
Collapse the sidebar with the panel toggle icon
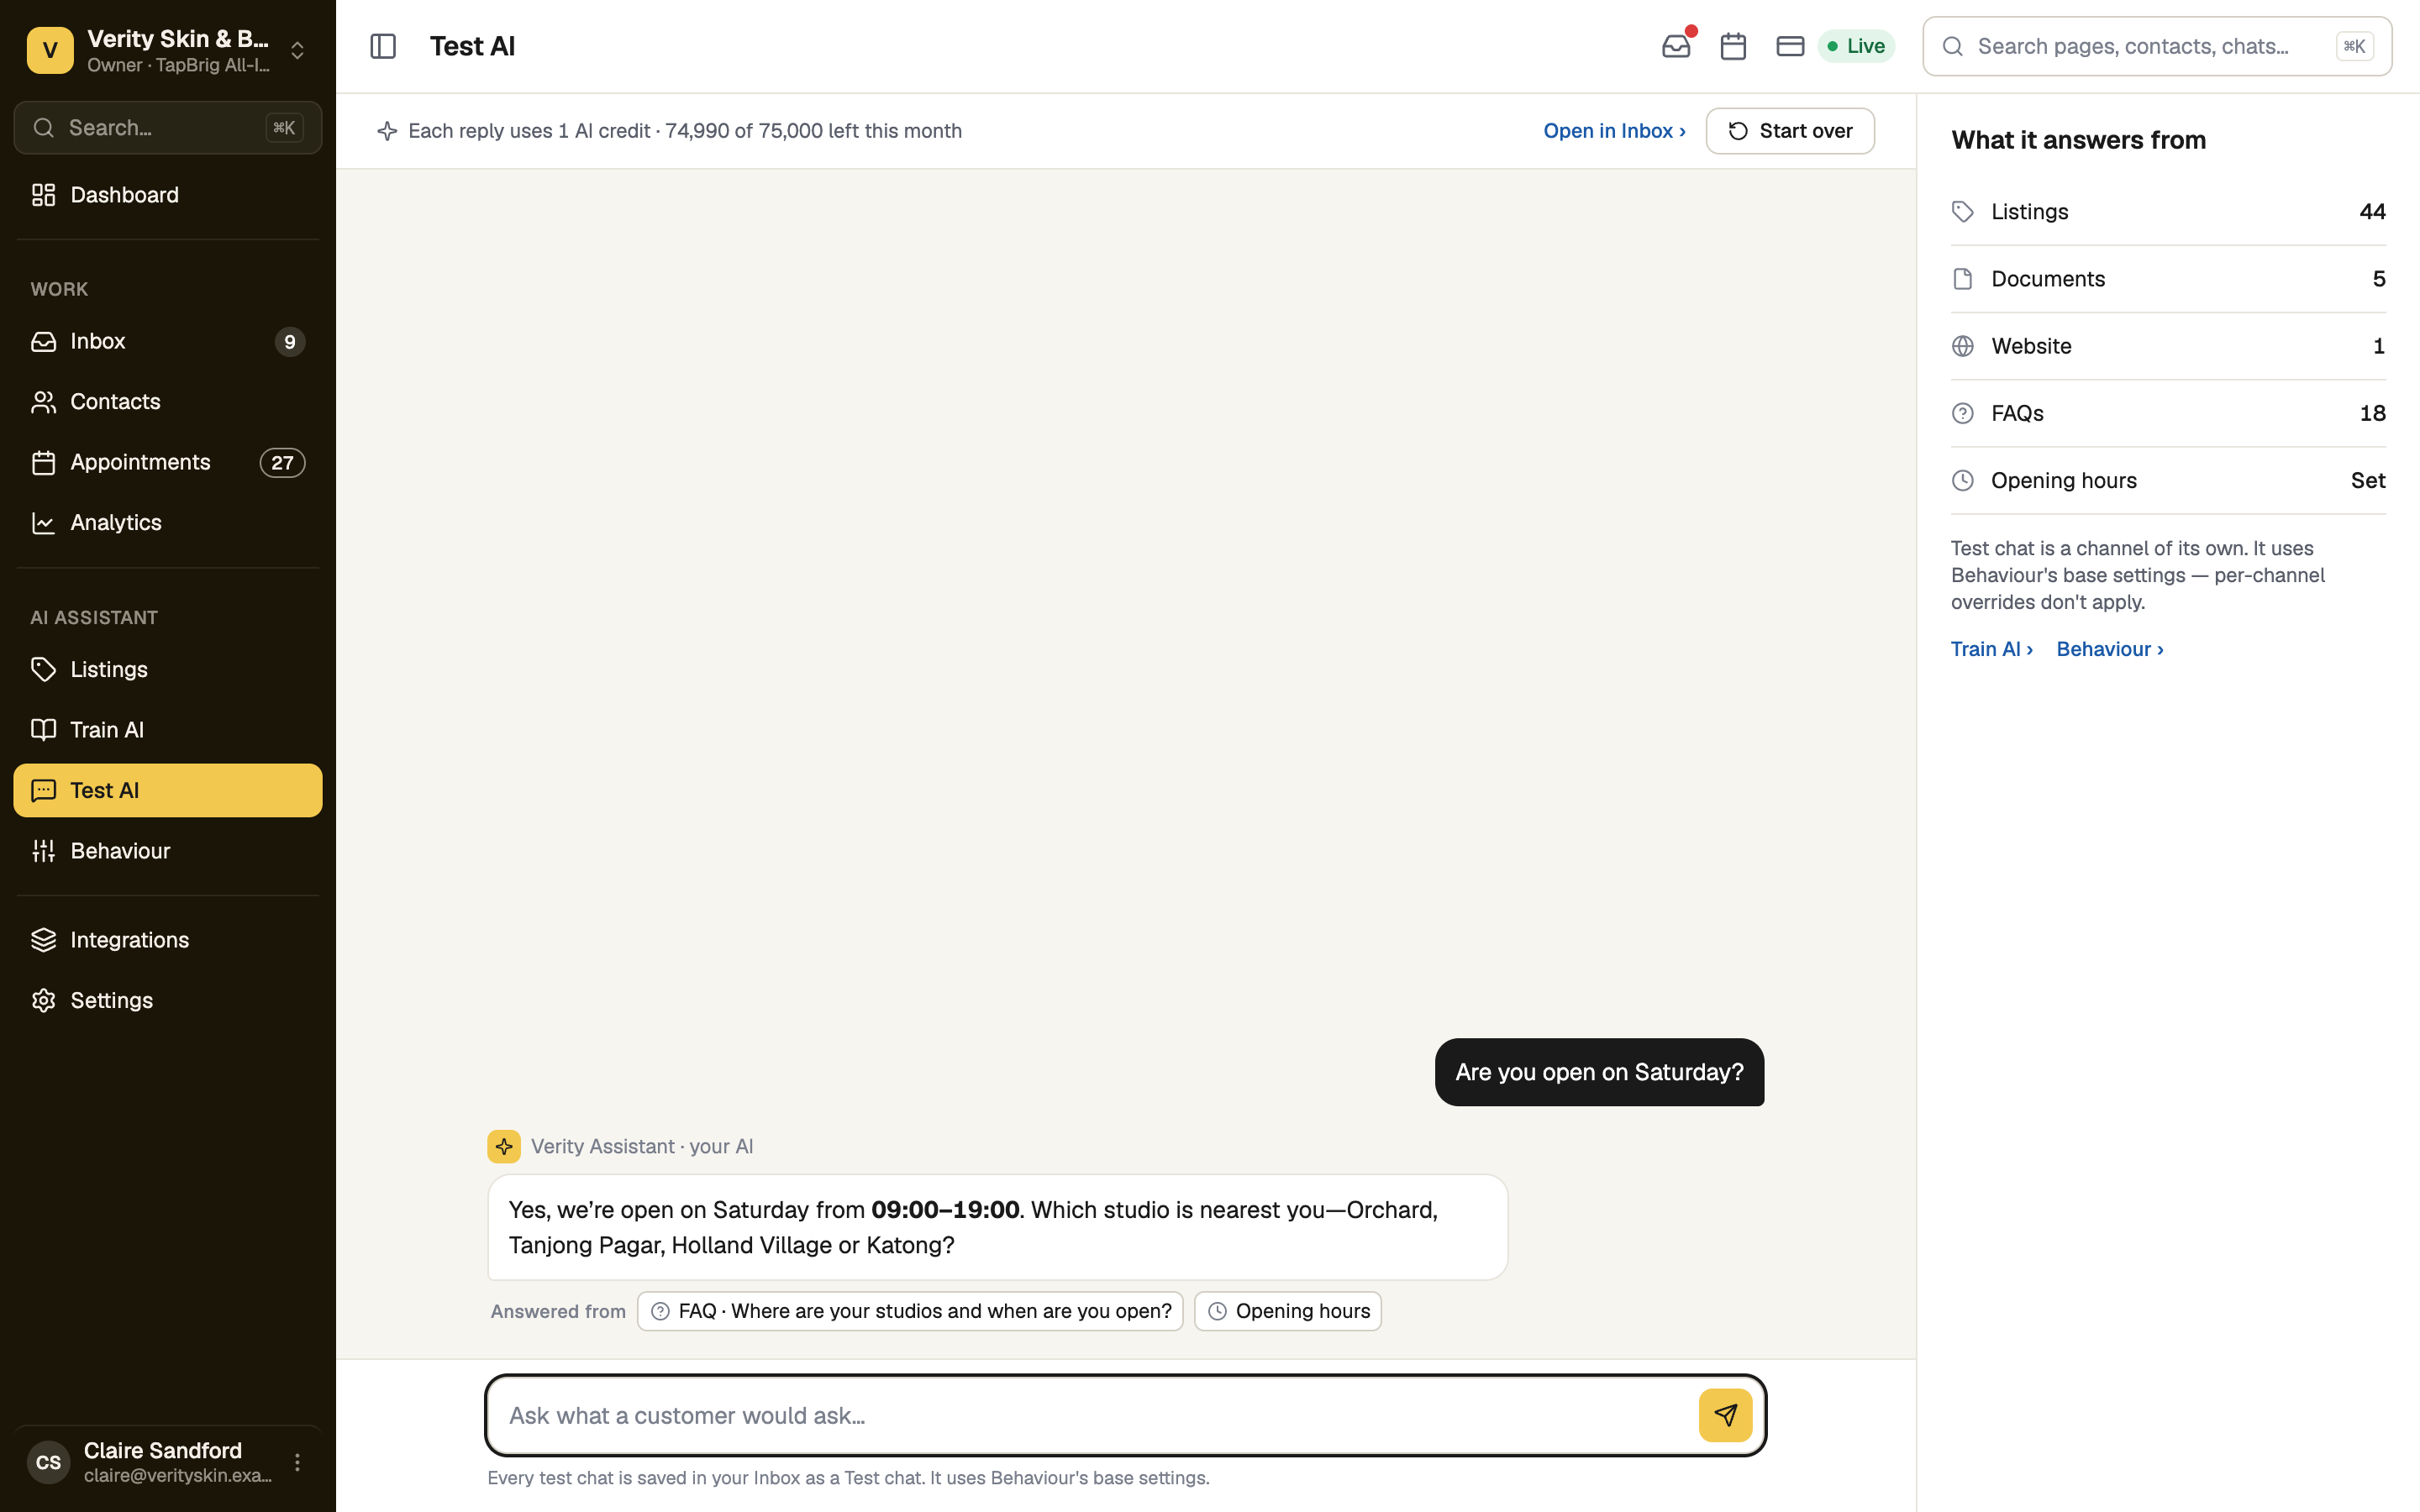coord(383,46)
